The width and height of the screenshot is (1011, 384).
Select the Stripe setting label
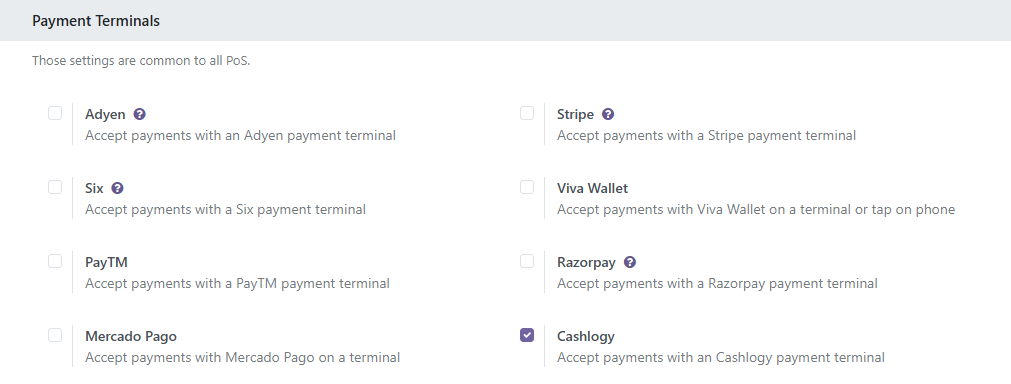(x=575, y=115)
